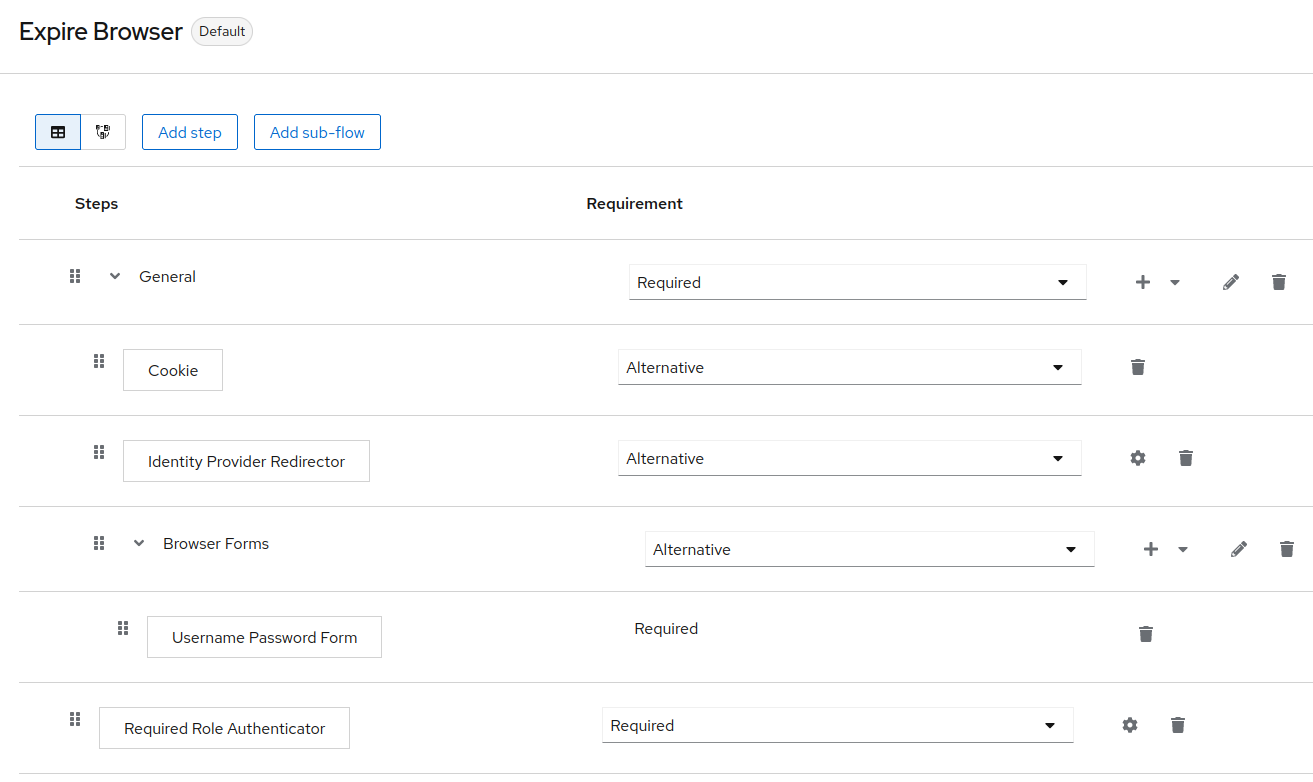Click drag handle beside Cookie step
The width and height of the screenshot is (1313, 782).
point(99,361)
